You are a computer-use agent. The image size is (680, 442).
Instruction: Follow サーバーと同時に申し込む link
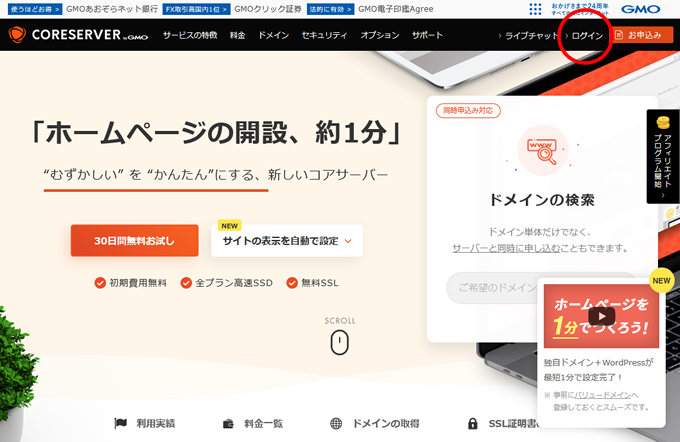pyautogui.click(x=506, y=248)
